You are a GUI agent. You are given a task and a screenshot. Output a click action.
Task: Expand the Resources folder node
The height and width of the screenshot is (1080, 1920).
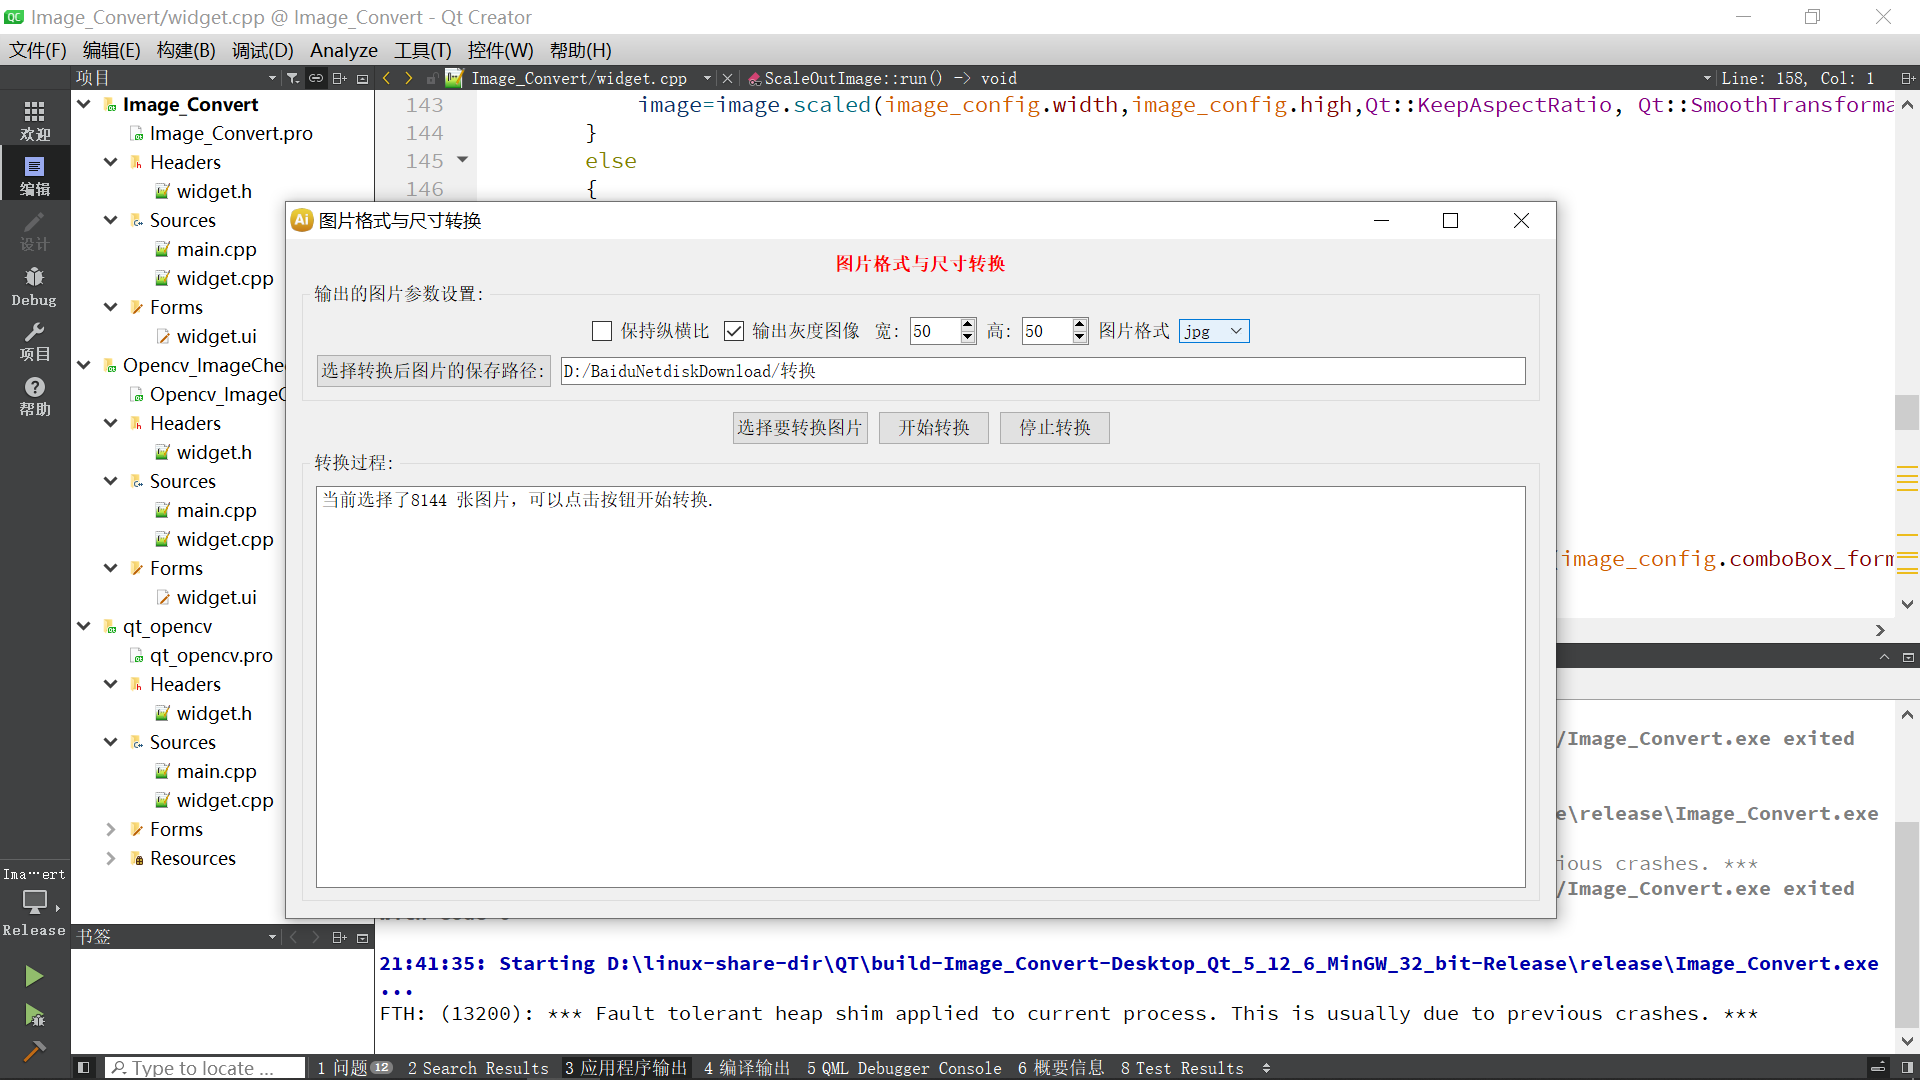pos(111,858)
